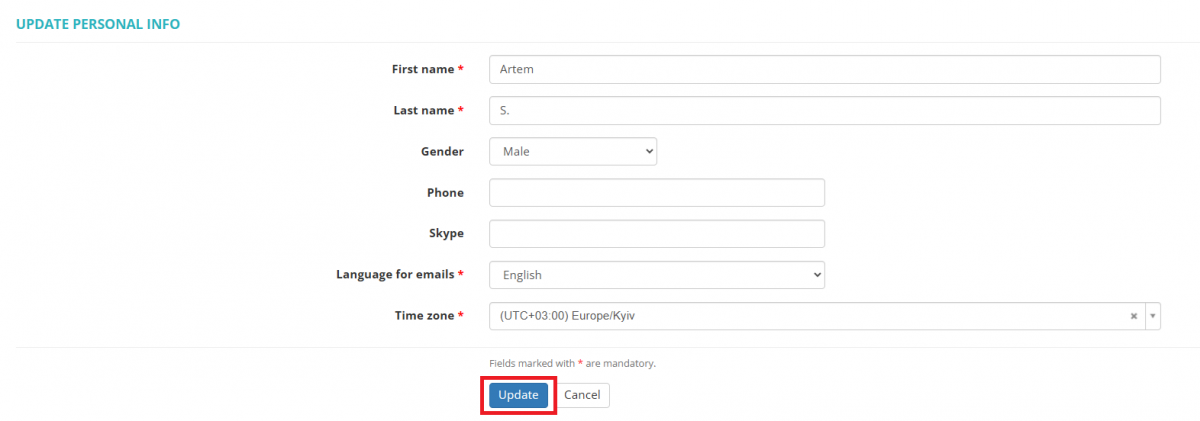
Task: Focus the Last name field containing S.
Action: point(825,110)
